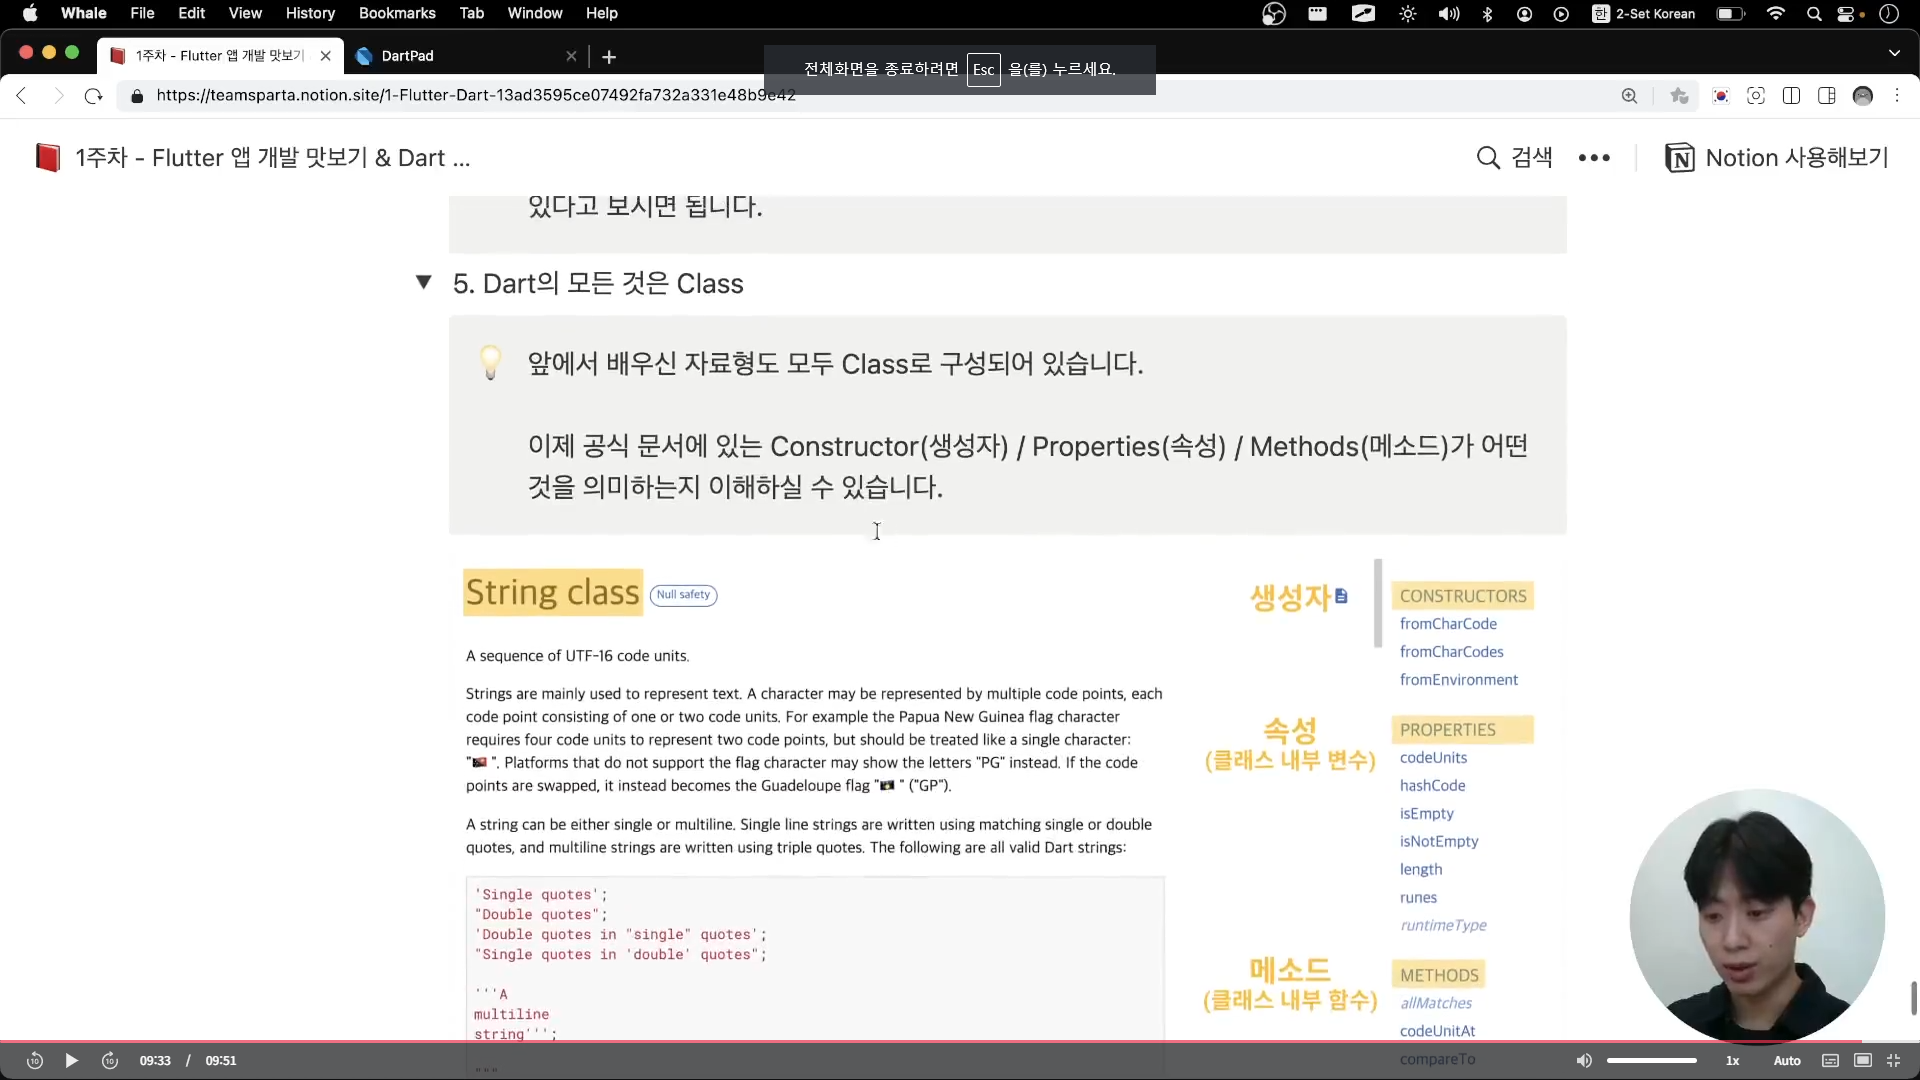Click 1주차 page title breadcrumb
Image resolution: width=1920 pixels, height=1080 pixels.
pos(272,158)
